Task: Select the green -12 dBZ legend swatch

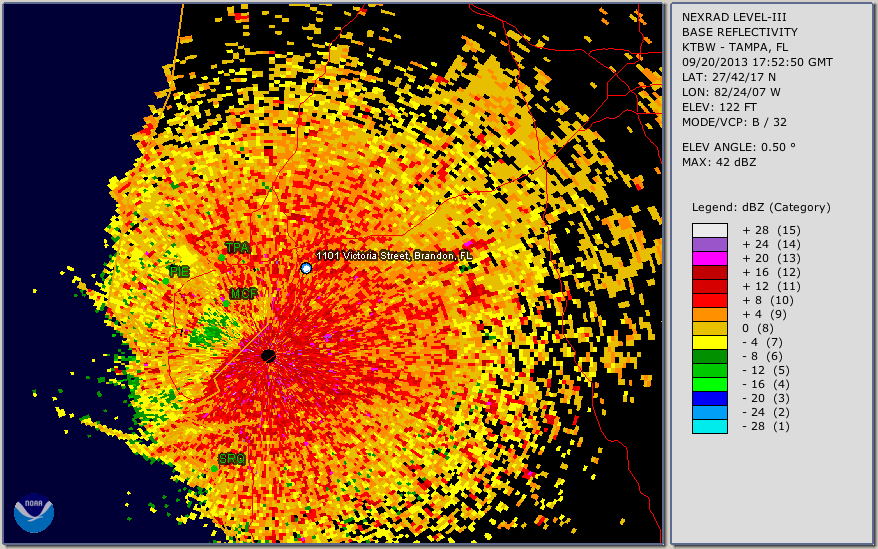Action: 710,370
